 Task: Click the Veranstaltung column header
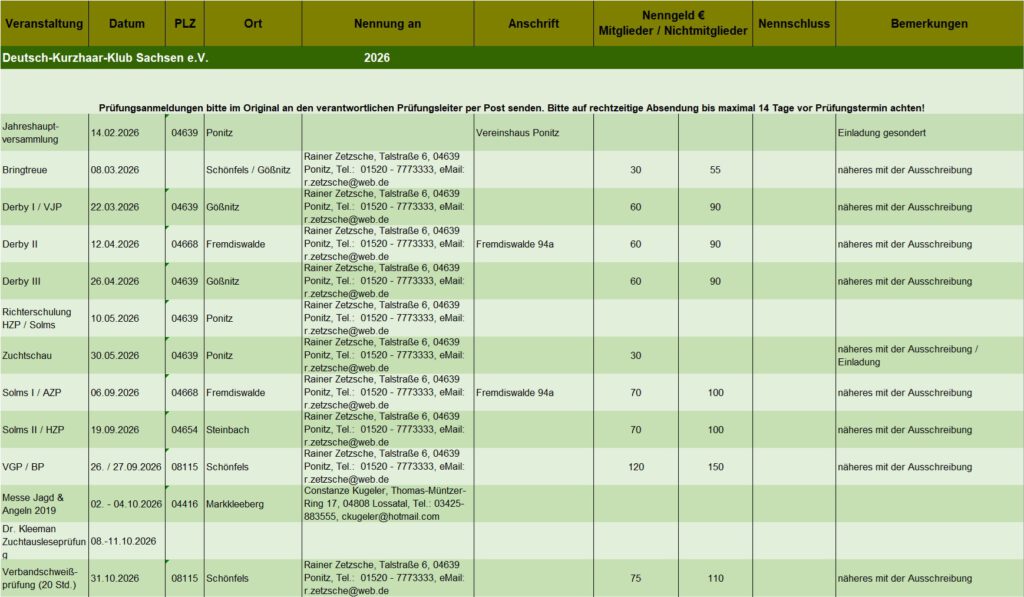(44, 23)
